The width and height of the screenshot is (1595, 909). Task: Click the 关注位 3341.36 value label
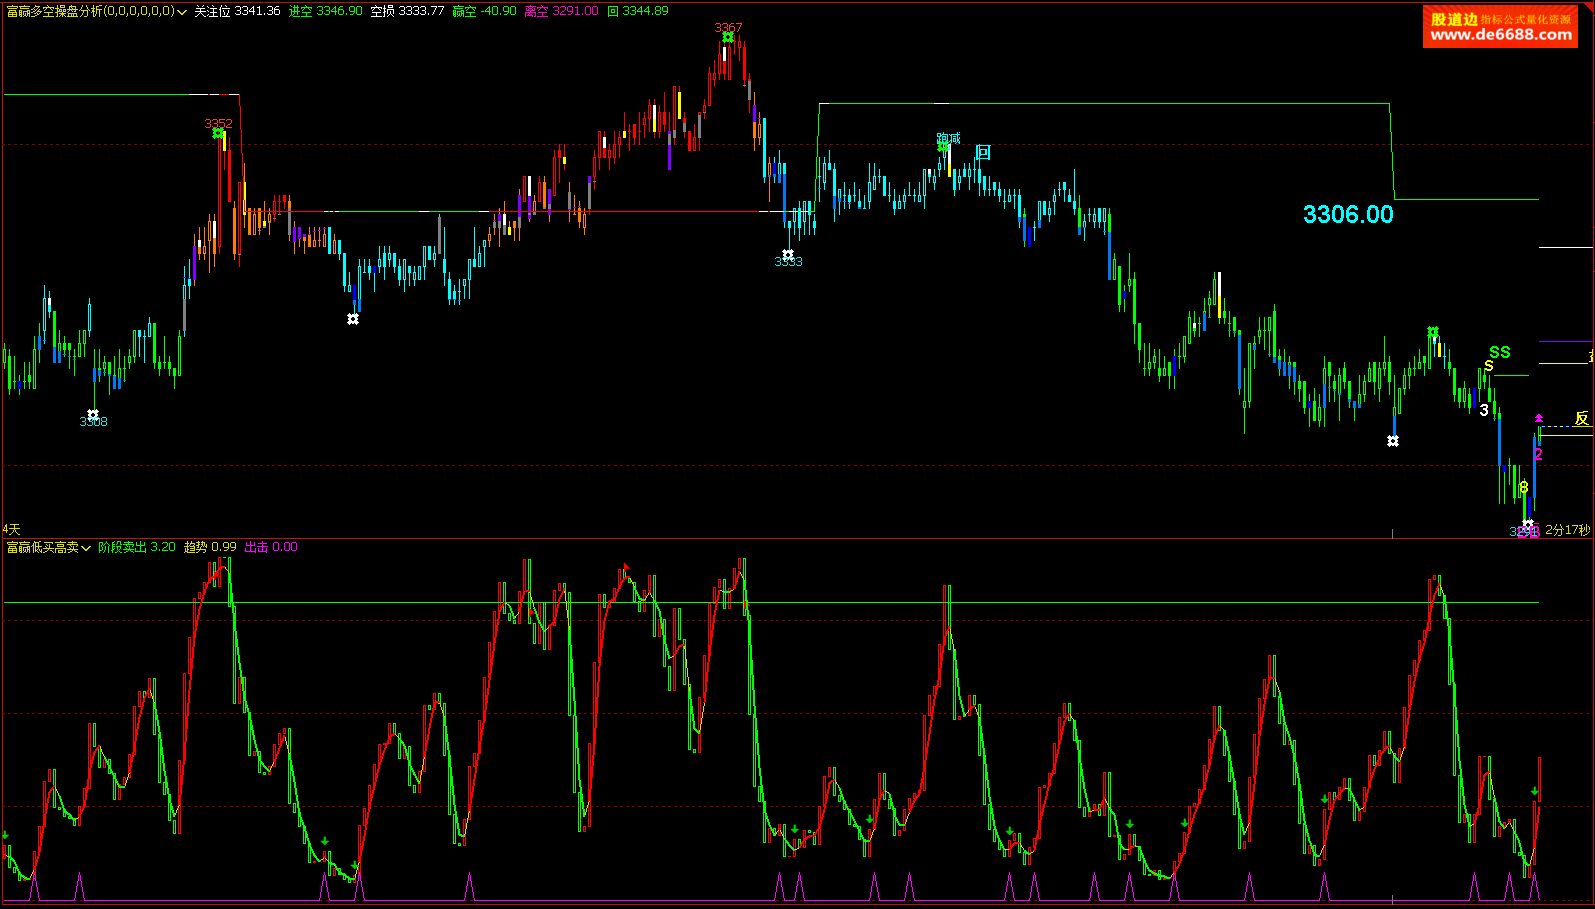click(237, 11)
